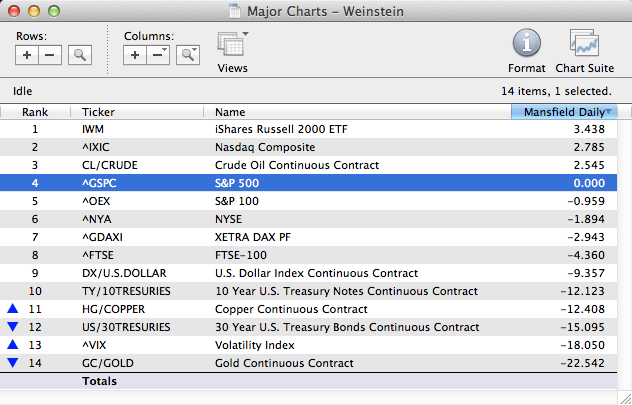
Task: Select the Crude Oil Continuous Contract row
Action: tap(300, 165)
